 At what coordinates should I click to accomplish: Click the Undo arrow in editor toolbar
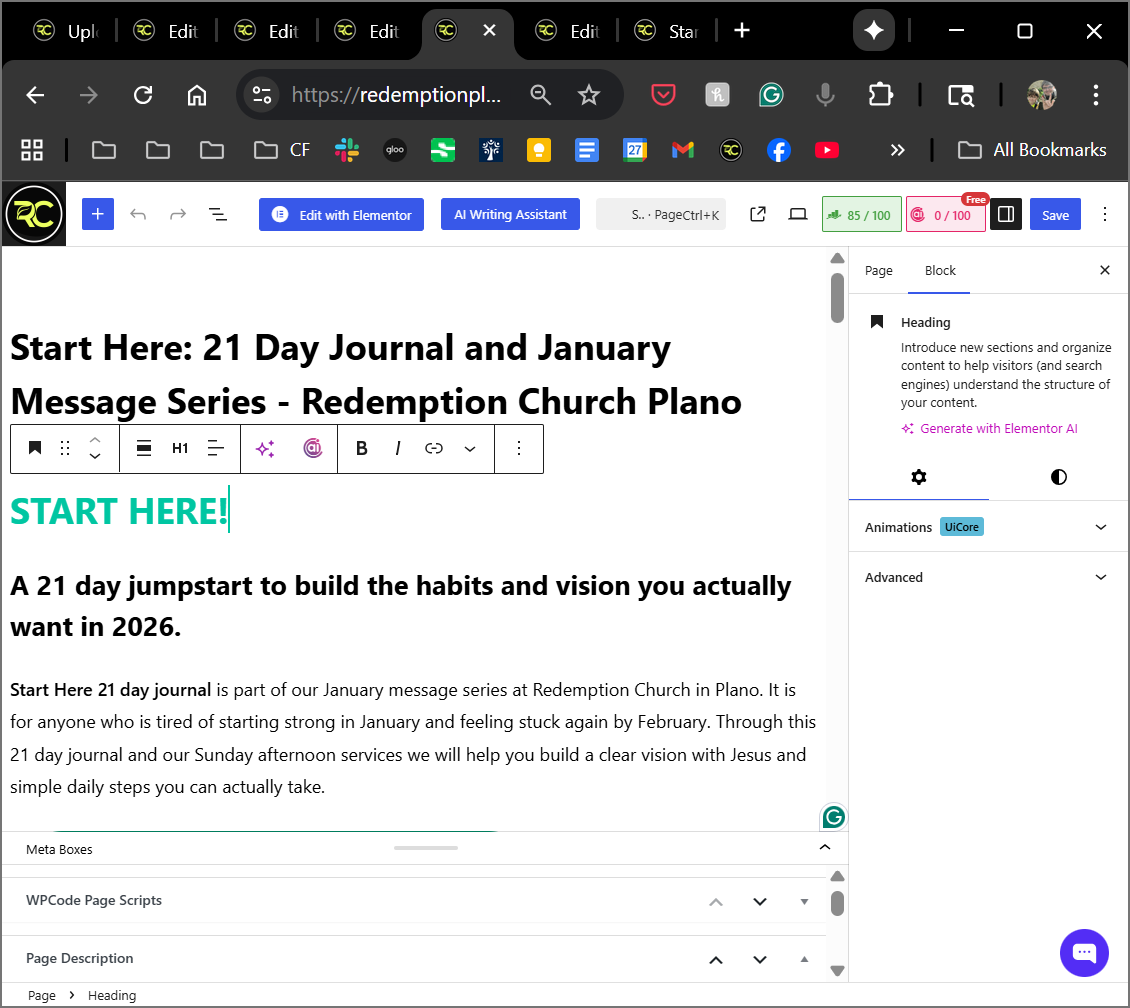click(x=138, y=214)
